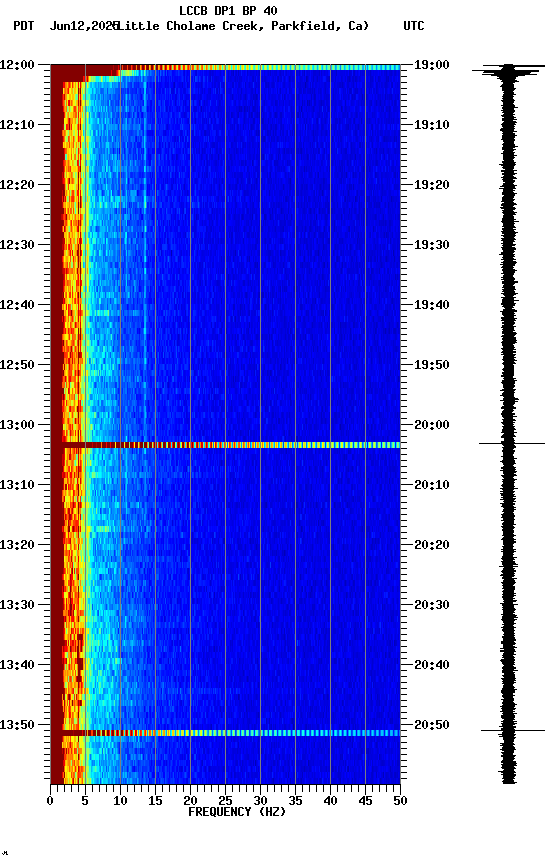Screen dimensions: 552x864
Task: Click the '12:40' PDT time label
Action: (17, 305)
